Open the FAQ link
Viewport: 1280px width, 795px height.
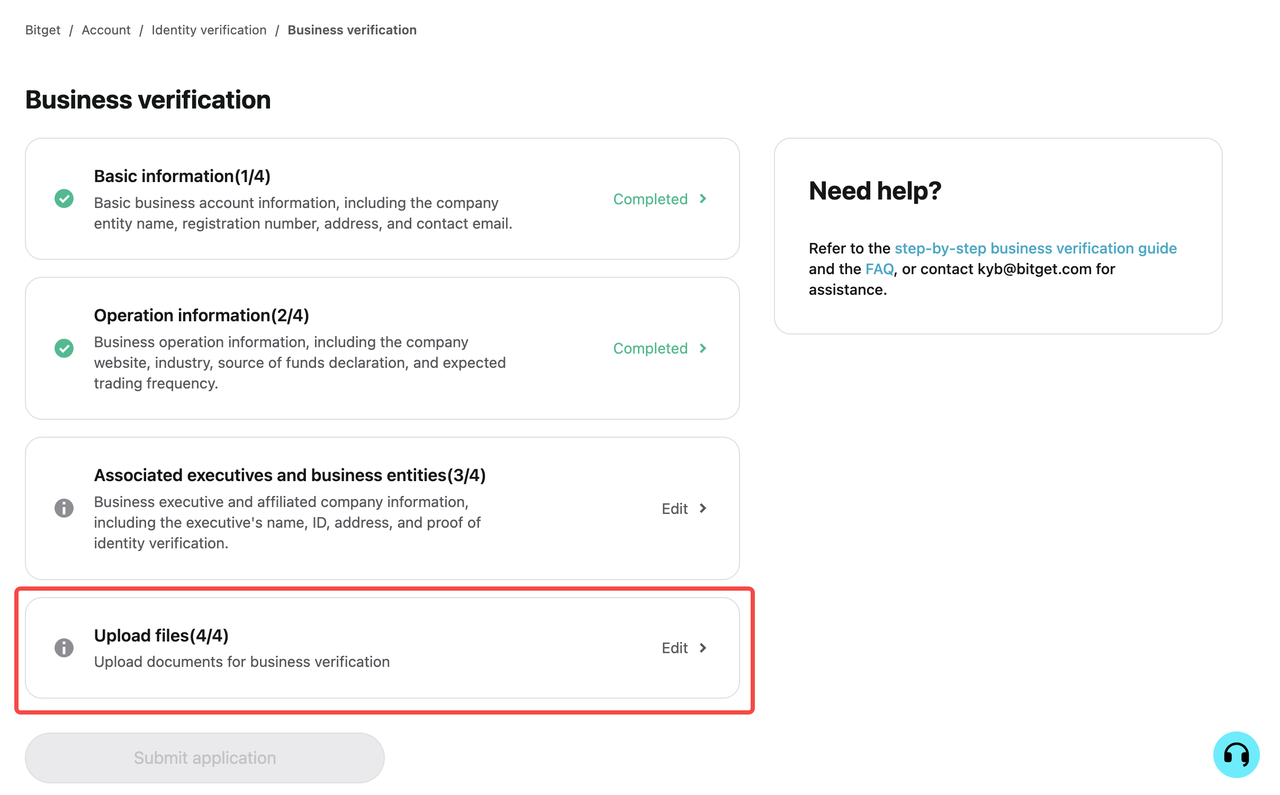click(x=879, y=269)
